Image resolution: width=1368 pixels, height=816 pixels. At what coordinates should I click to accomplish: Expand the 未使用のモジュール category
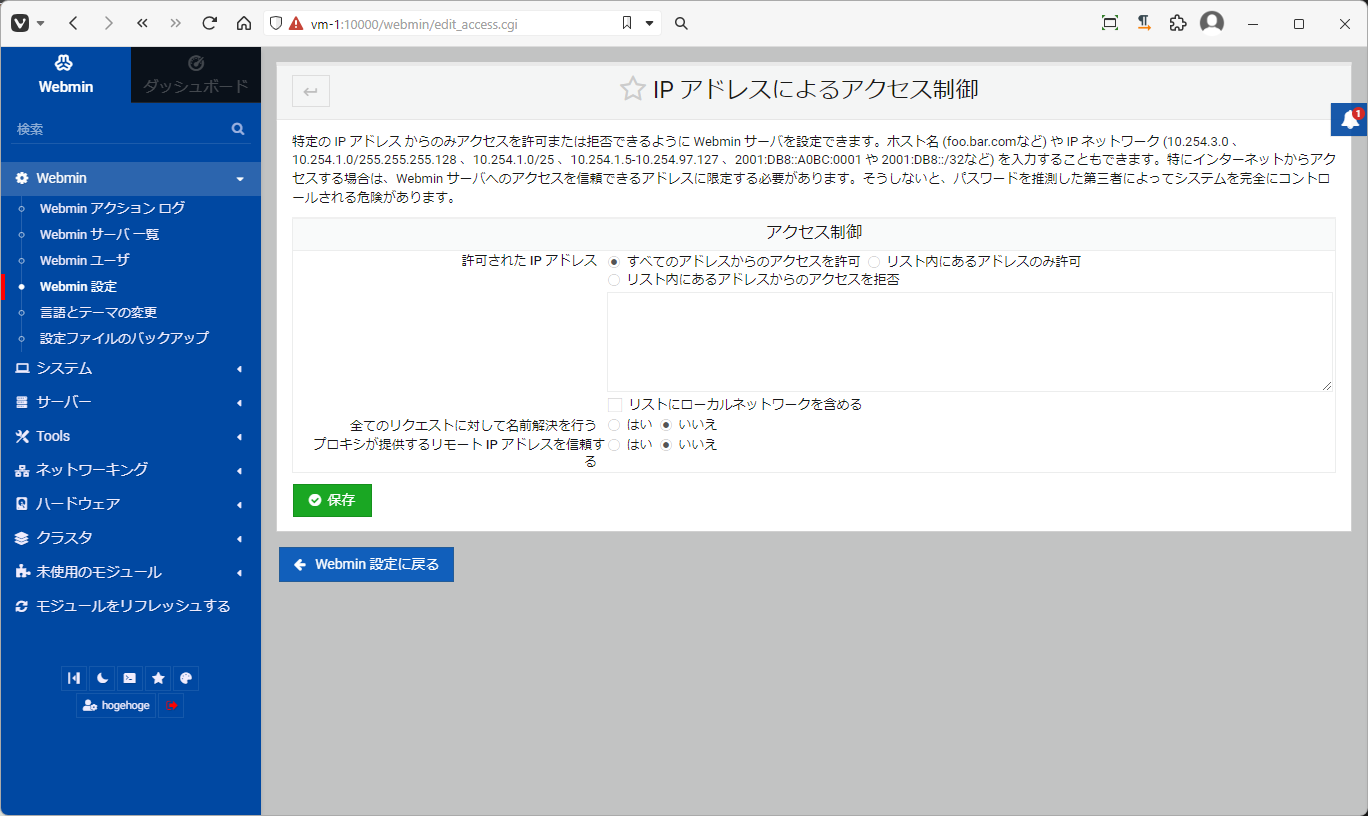(130, 572)
